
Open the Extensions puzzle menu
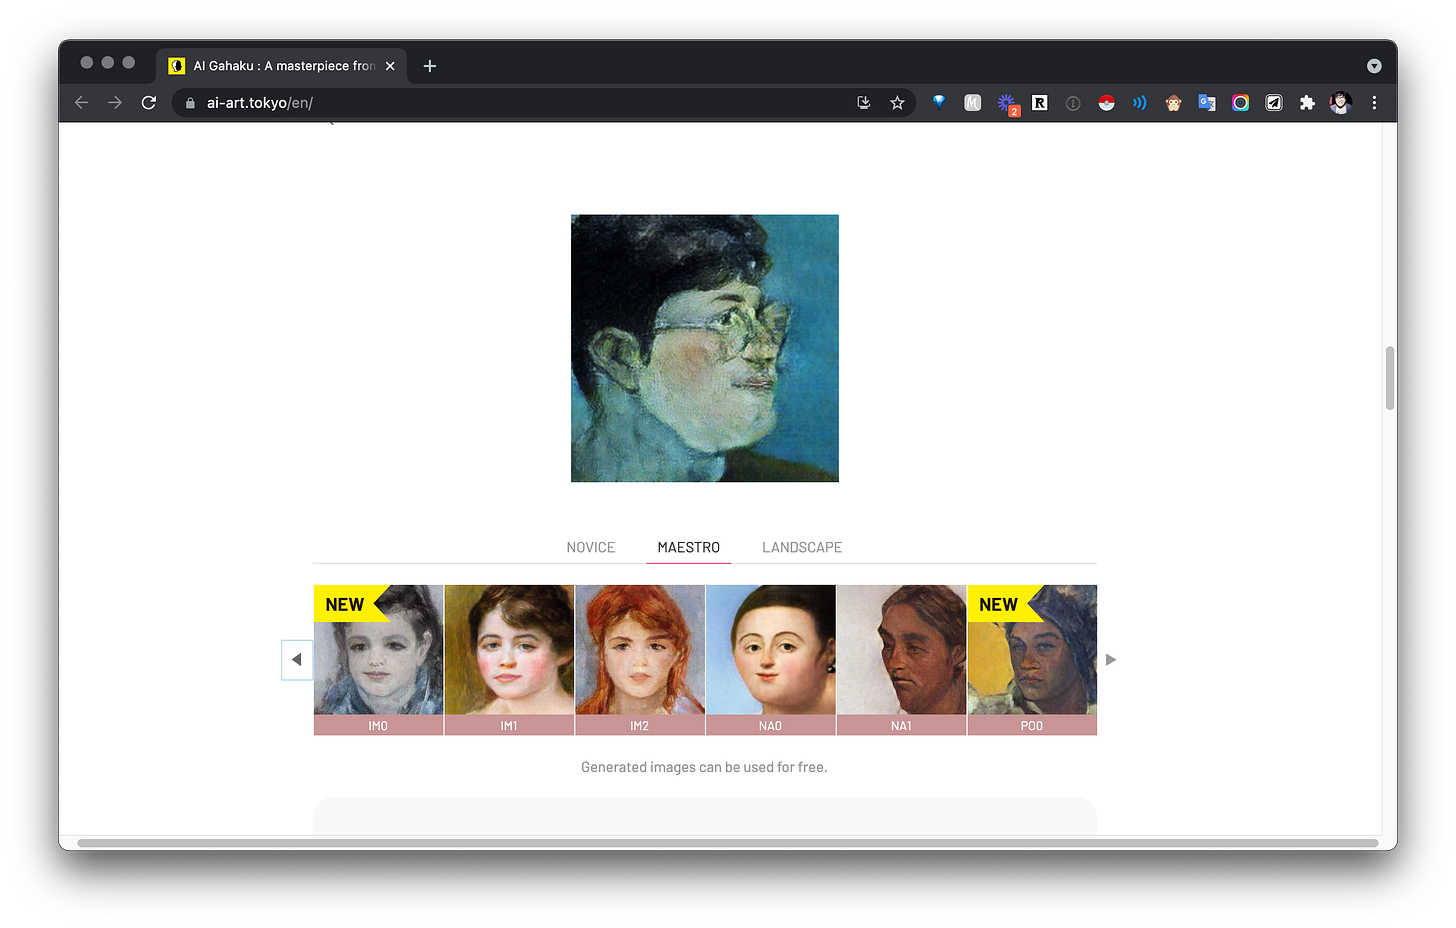click(1307, 103)
